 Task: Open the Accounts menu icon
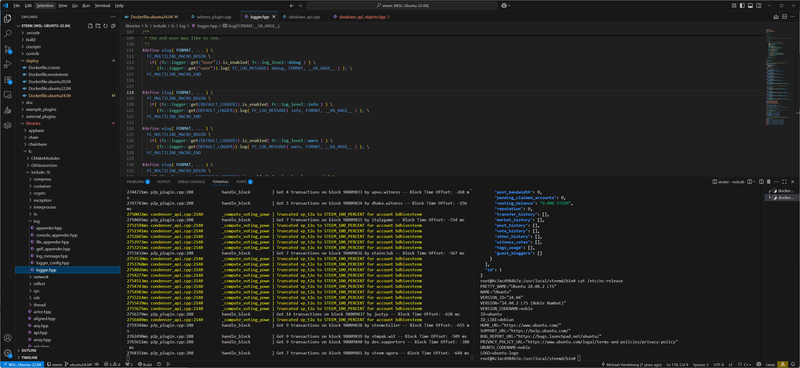[8, 338]
